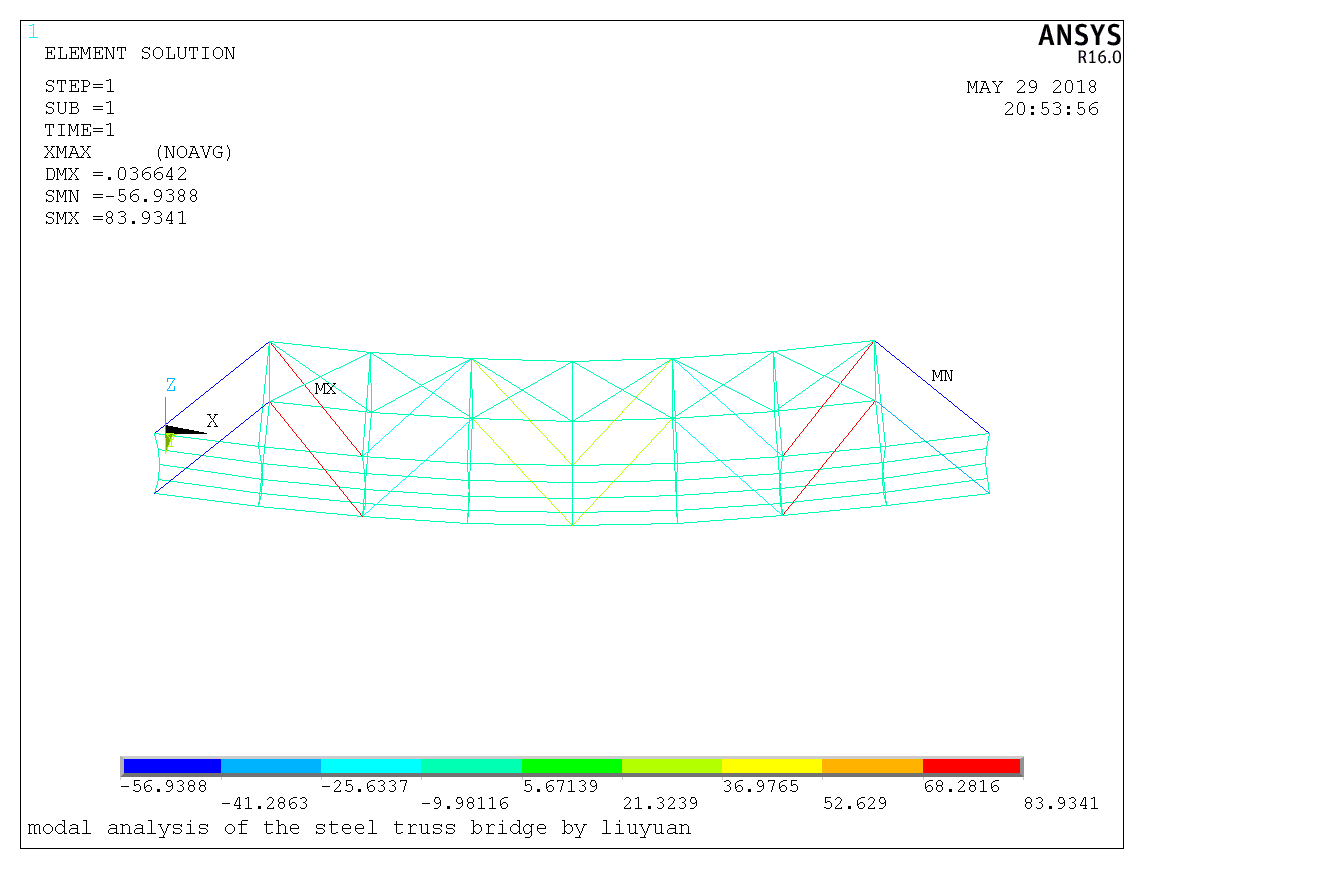
Task: Click the "TIME=1" text
Action: click(x=80, y=130)
